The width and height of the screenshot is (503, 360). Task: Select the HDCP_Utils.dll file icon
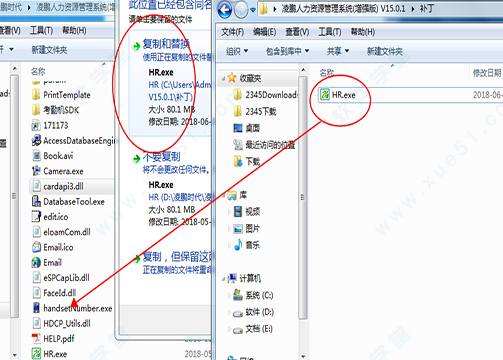click(x=36, y=323)
